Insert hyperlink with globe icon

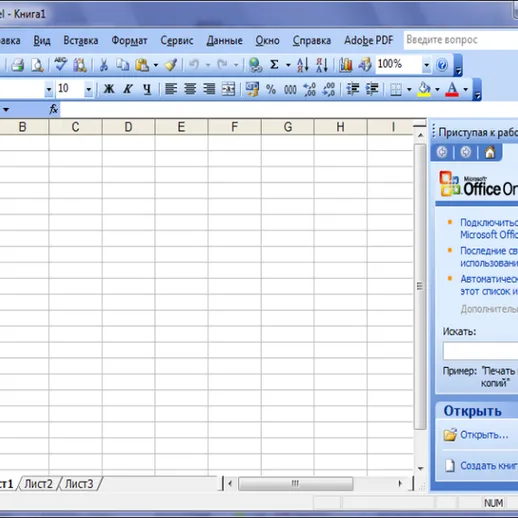coord(255,65)
